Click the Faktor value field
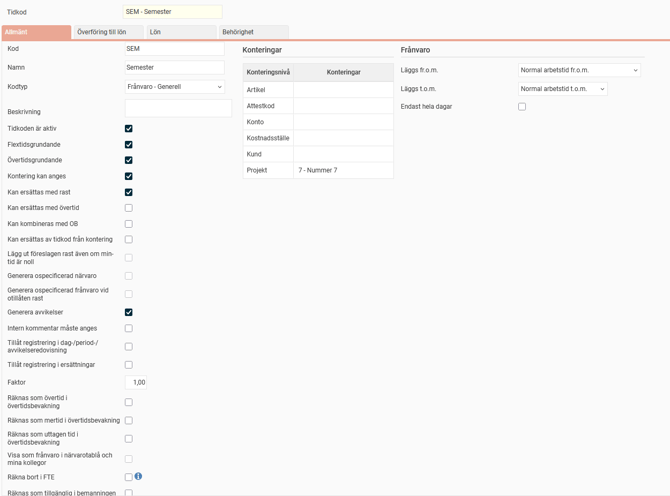This screenshot has height=496, width=670. click(x=137, y=382)
